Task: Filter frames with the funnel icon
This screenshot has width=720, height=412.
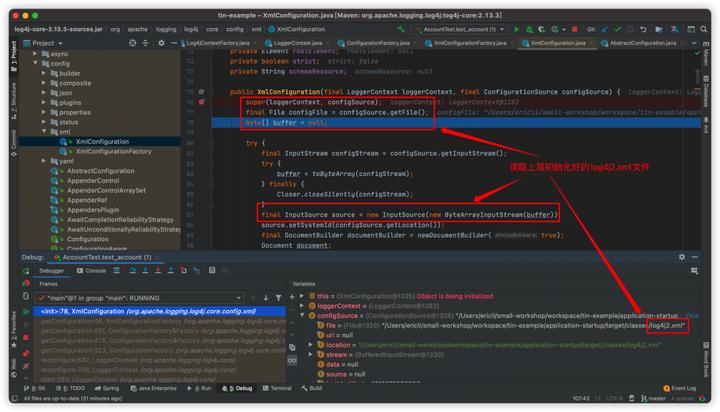Action: tap(278, 298)
